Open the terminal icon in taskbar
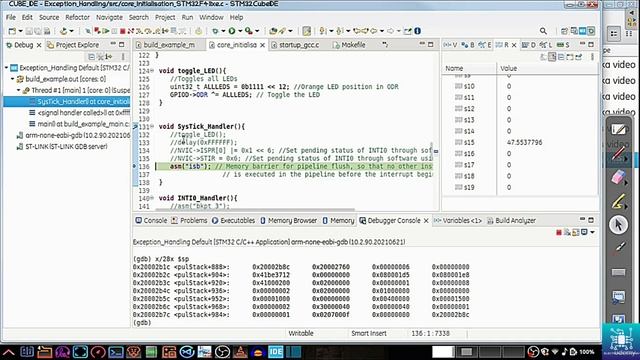The width and height of the screenshot is (640, 360). tap(116, 351)
